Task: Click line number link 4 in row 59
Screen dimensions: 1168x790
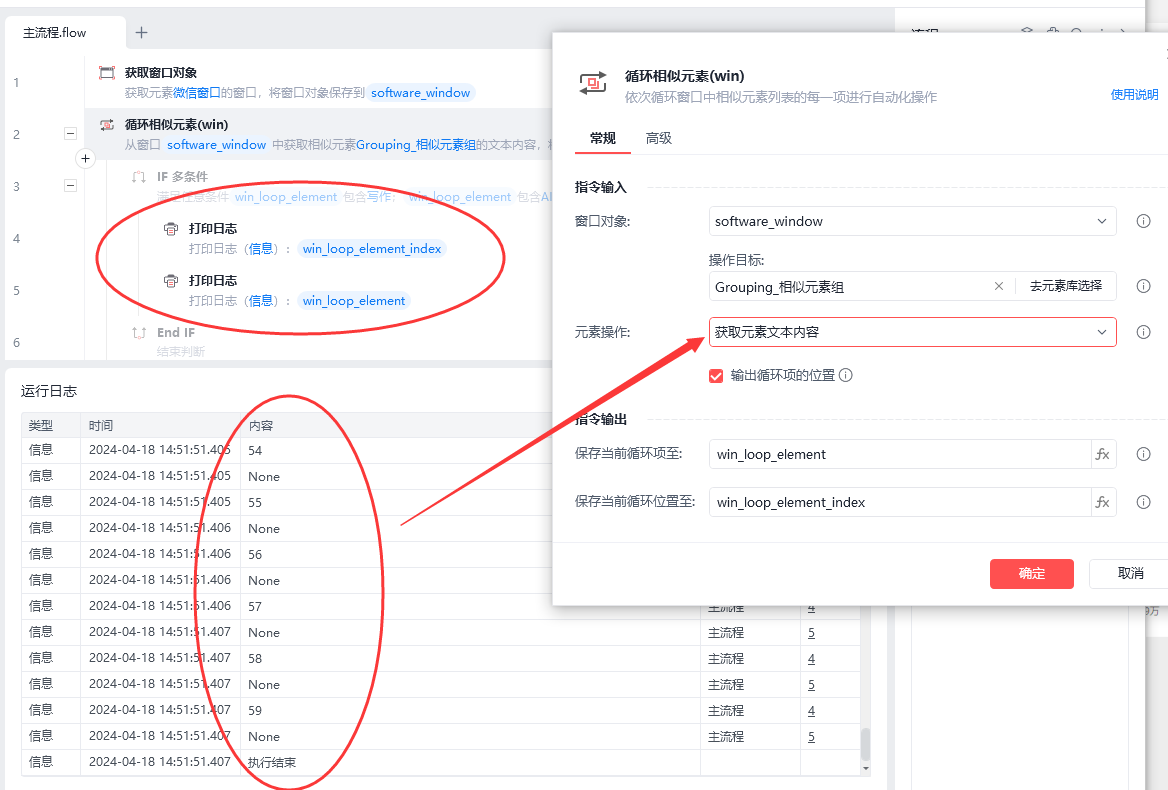Action: tap(811, 711)
